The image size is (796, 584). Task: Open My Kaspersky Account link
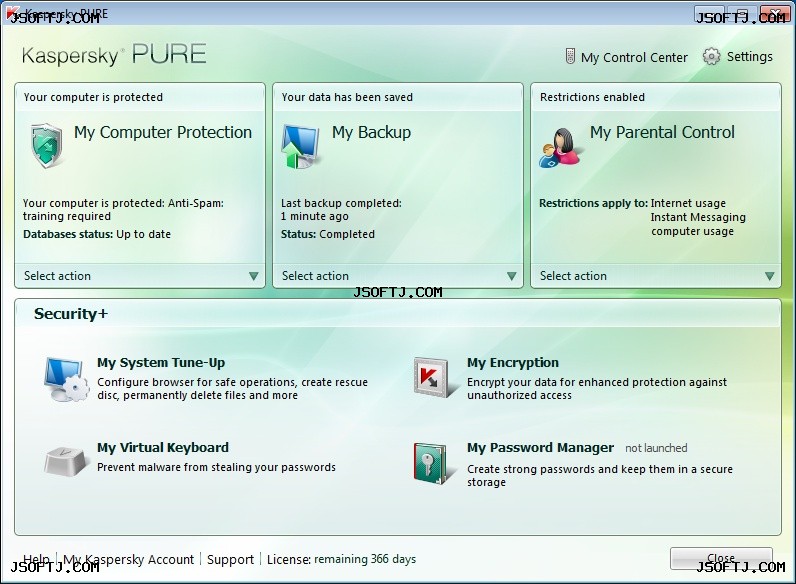point(128,559)
